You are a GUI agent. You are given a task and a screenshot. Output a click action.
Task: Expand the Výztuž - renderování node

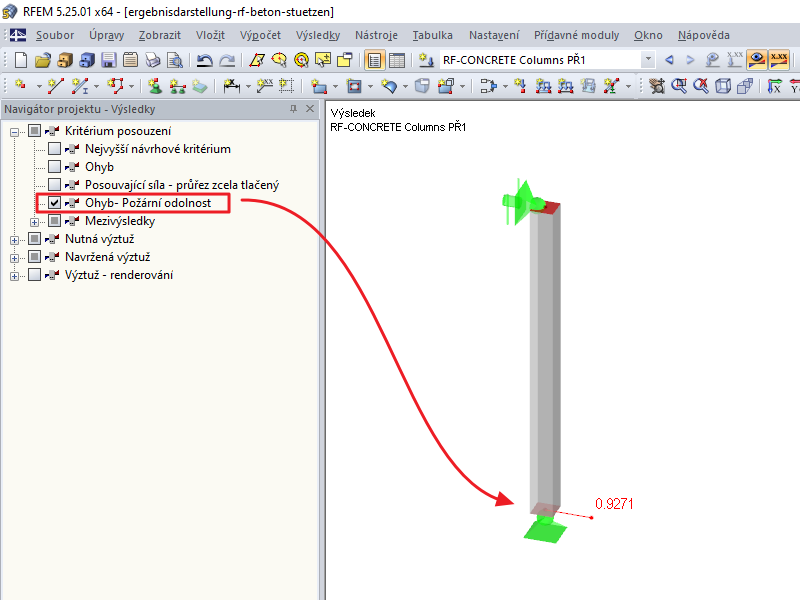(14, 276)
